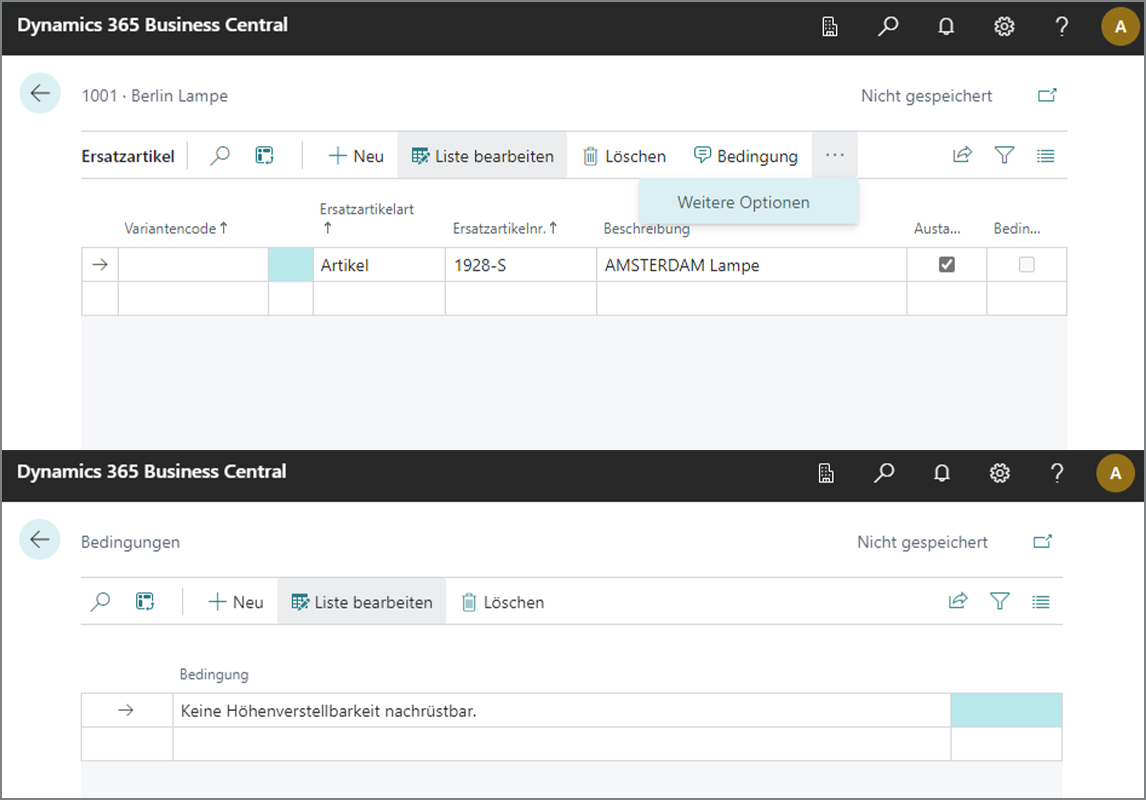Image resolution: width=1146 pixels, height=800 pixels.
Task: Open Bedin... column header options
Action: pyautogui.click(x=1017, y=229)
